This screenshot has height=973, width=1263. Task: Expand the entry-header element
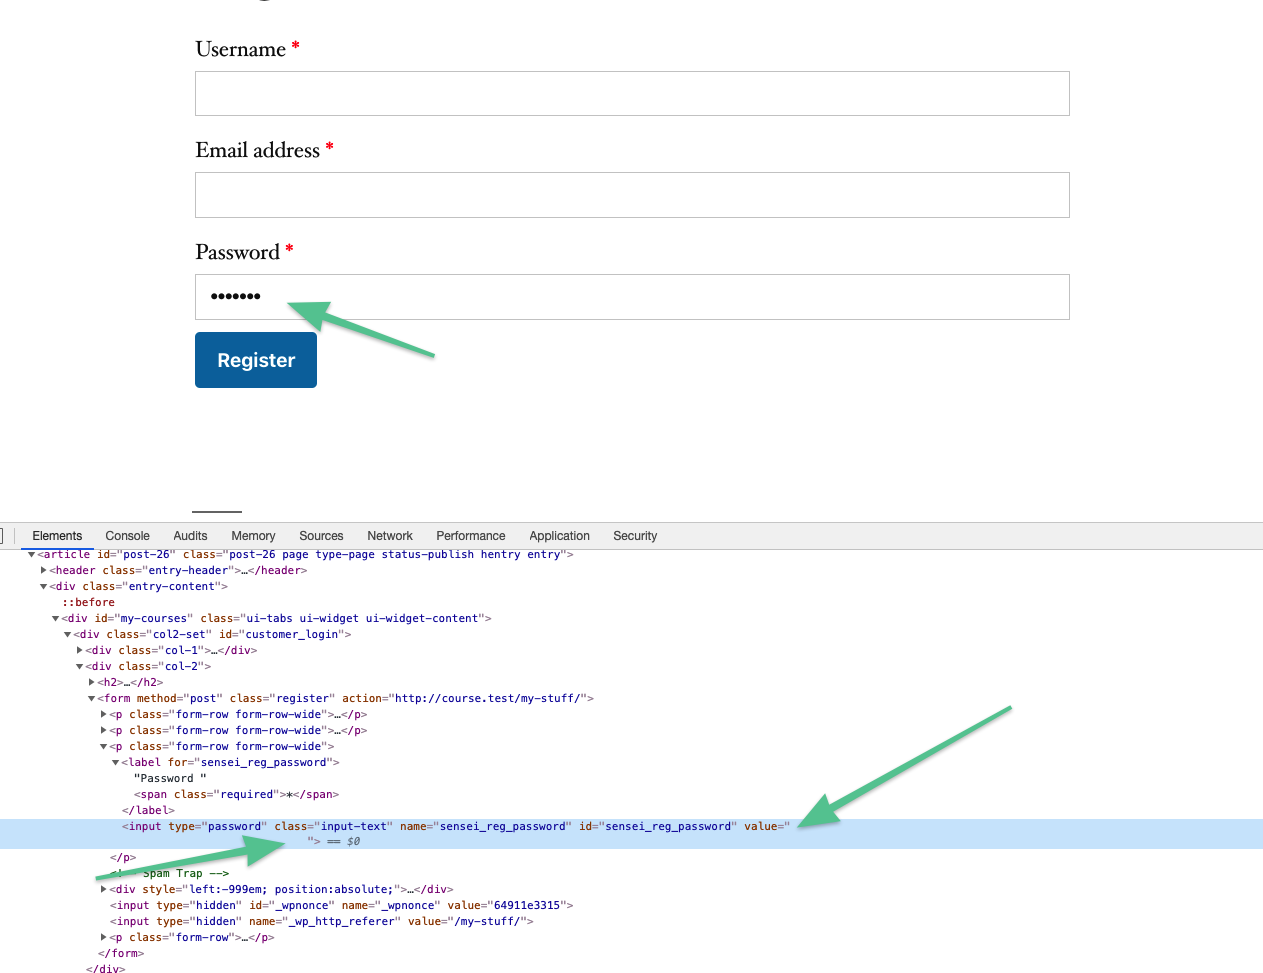pos(43,570)
